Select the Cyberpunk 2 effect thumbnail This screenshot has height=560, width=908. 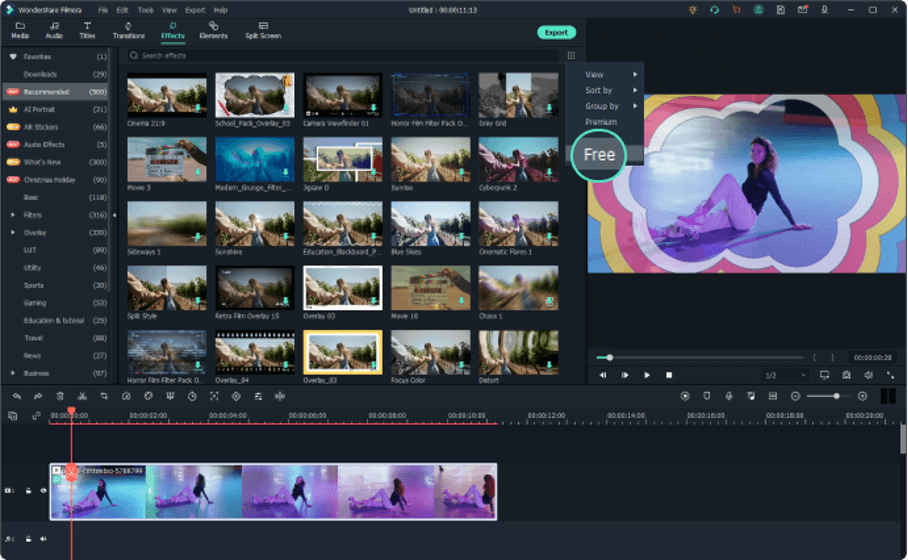coord(518,159)
